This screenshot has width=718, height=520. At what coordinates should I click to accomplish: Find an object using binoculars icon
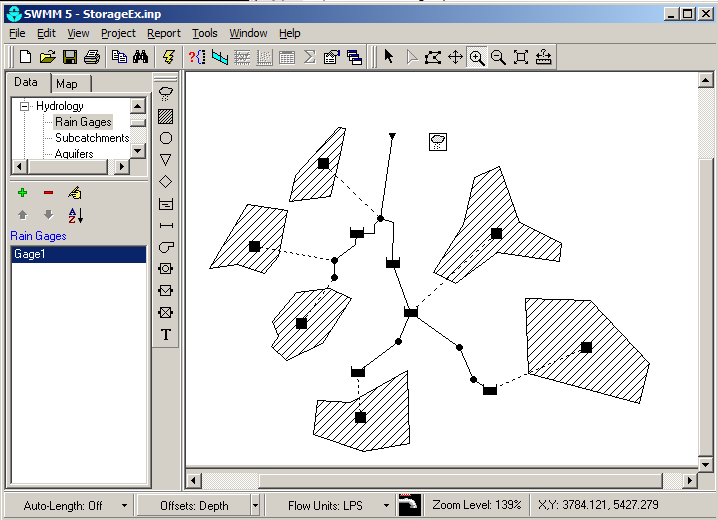tap(141, 57)
